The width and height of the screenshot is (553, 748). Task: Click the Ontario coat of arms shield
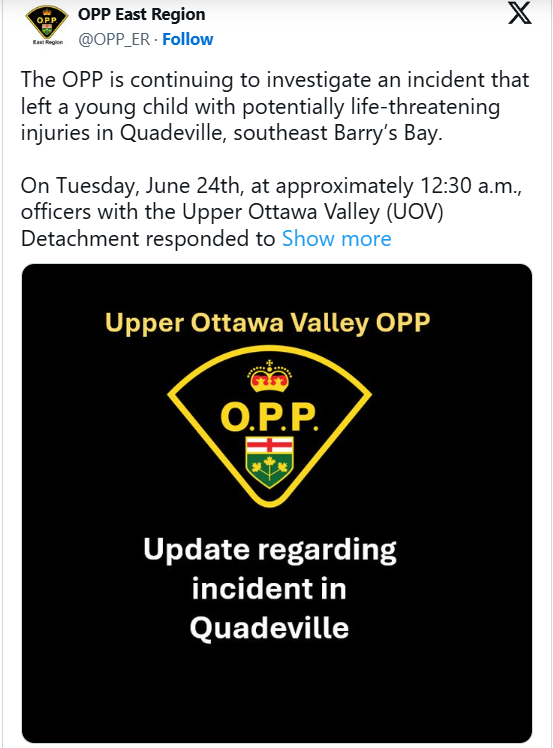point(270,462)
